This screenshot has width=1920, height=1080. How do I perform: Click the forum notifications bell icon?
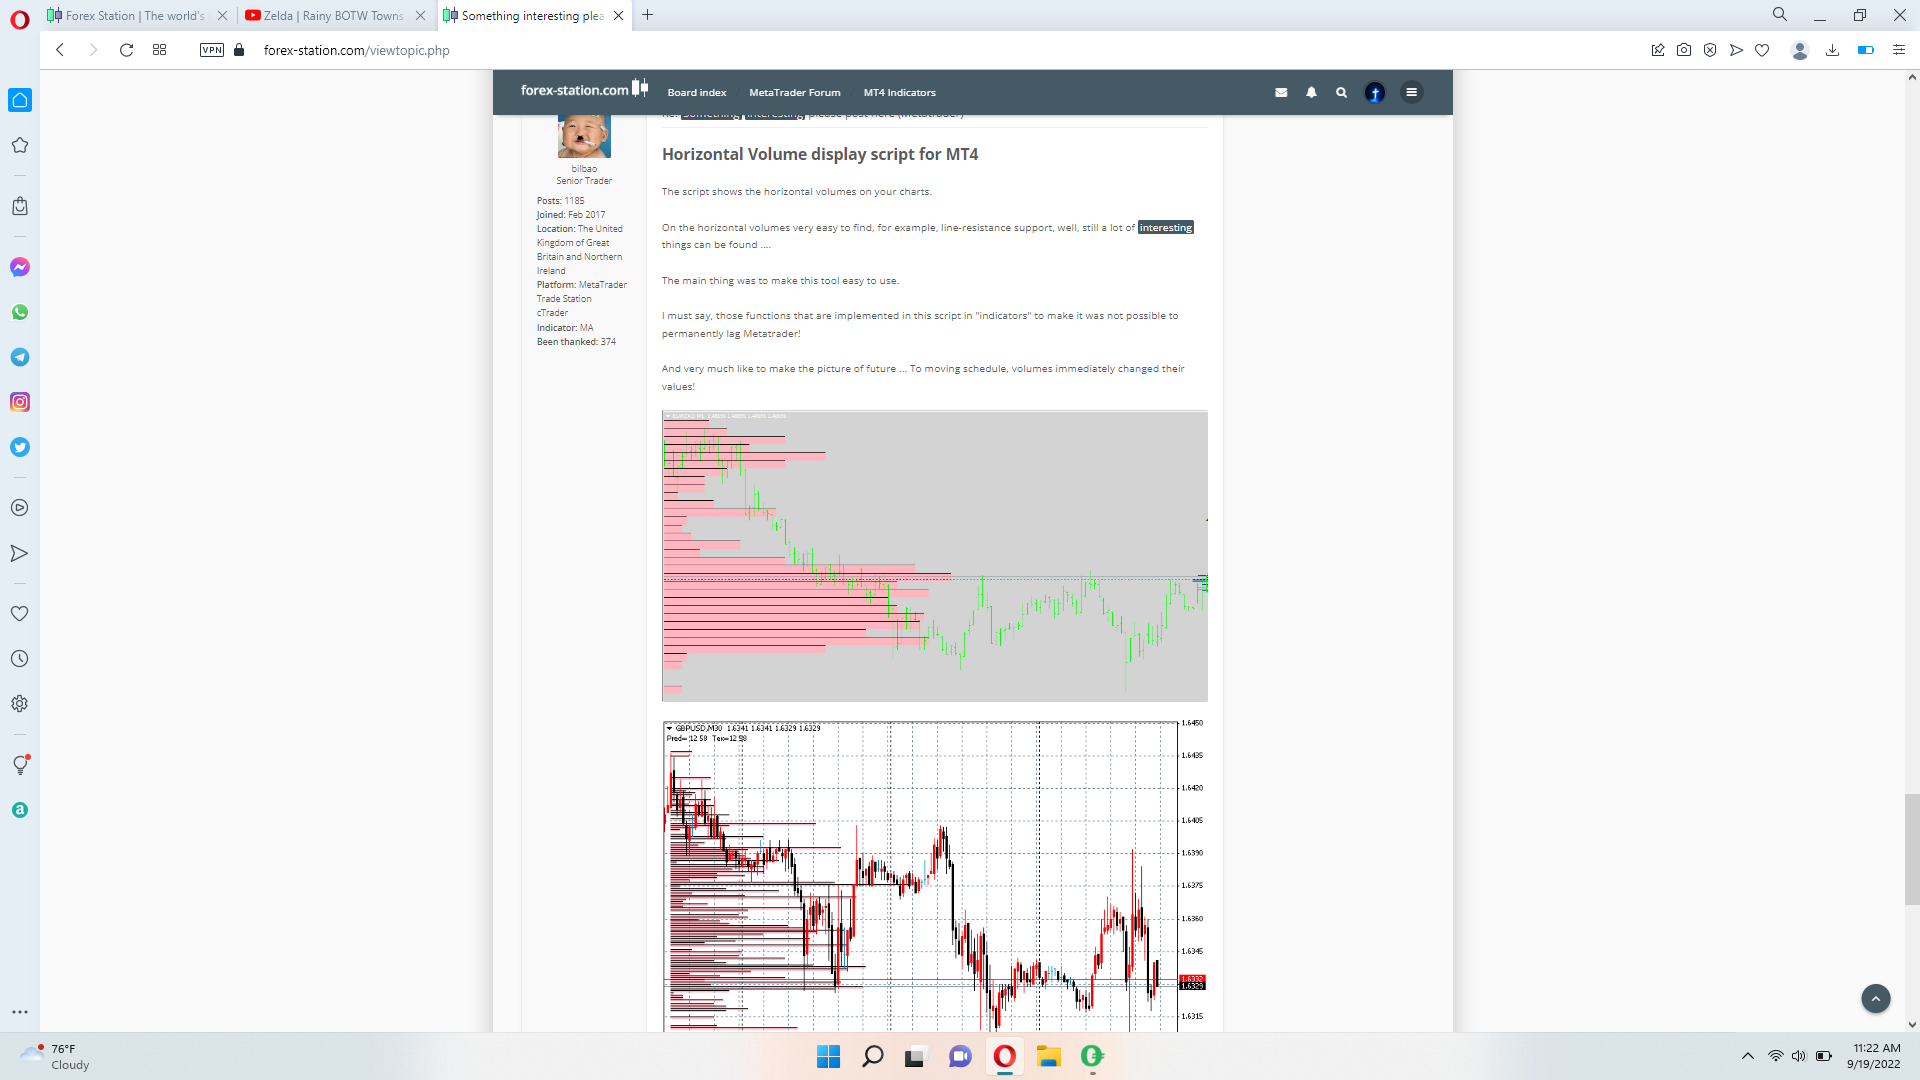(1311, 92)
